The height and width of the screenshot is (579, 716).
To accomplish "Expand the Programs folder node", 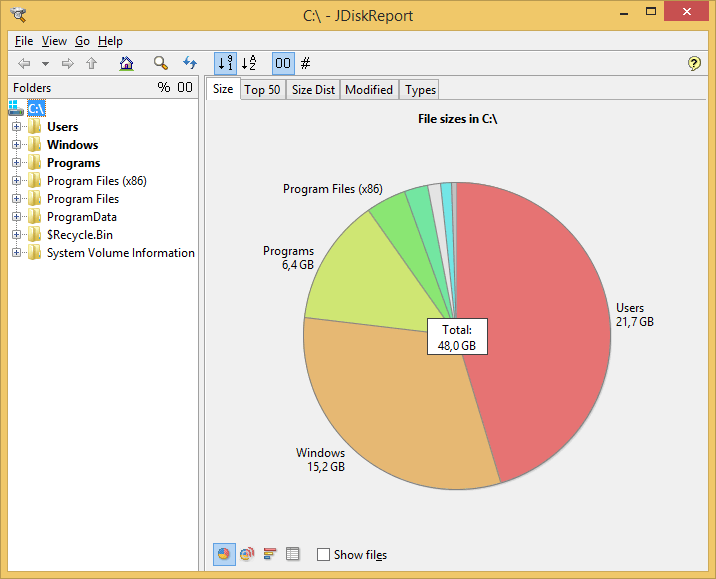I will tap(16, 163).
